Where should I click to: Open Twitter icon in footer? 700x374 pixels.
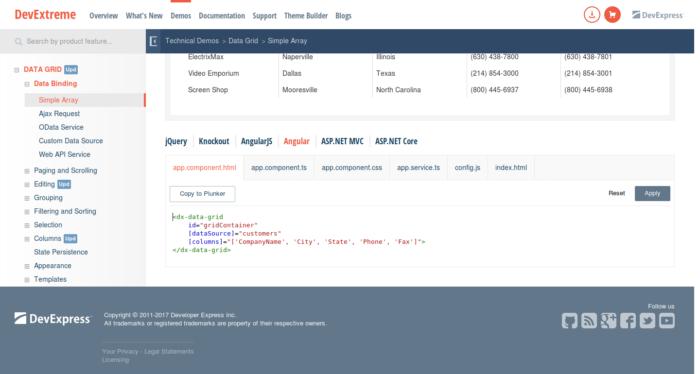pyautogui.click(x=647, y=320)
